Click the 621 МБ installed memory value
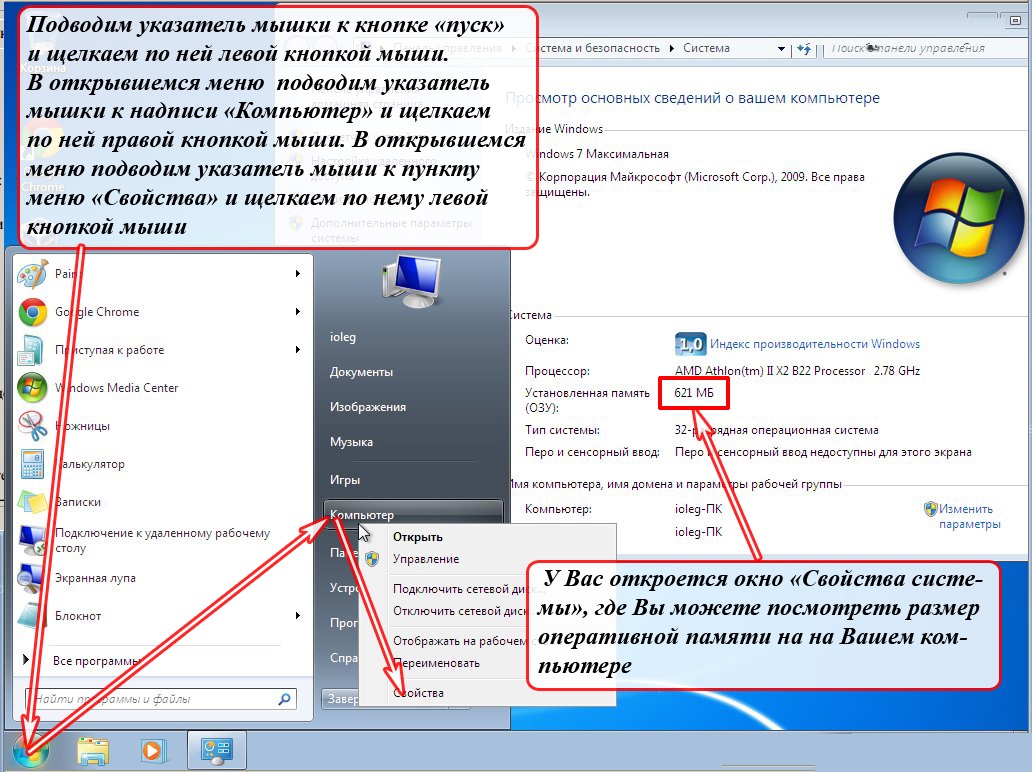This screenshot has height=772, width=1032. point(694,394)
